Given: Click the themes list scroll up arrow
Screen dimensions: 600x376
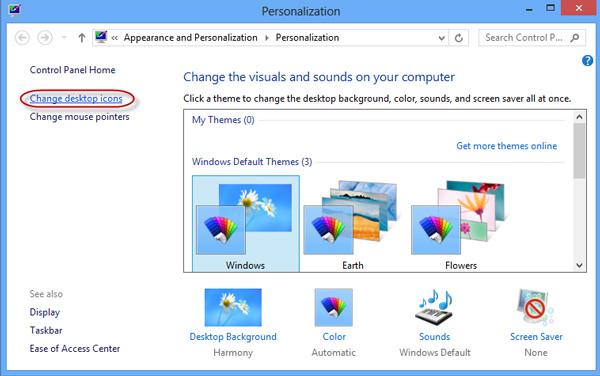Looking at the screenshot, I should click(x=579, y=117).
